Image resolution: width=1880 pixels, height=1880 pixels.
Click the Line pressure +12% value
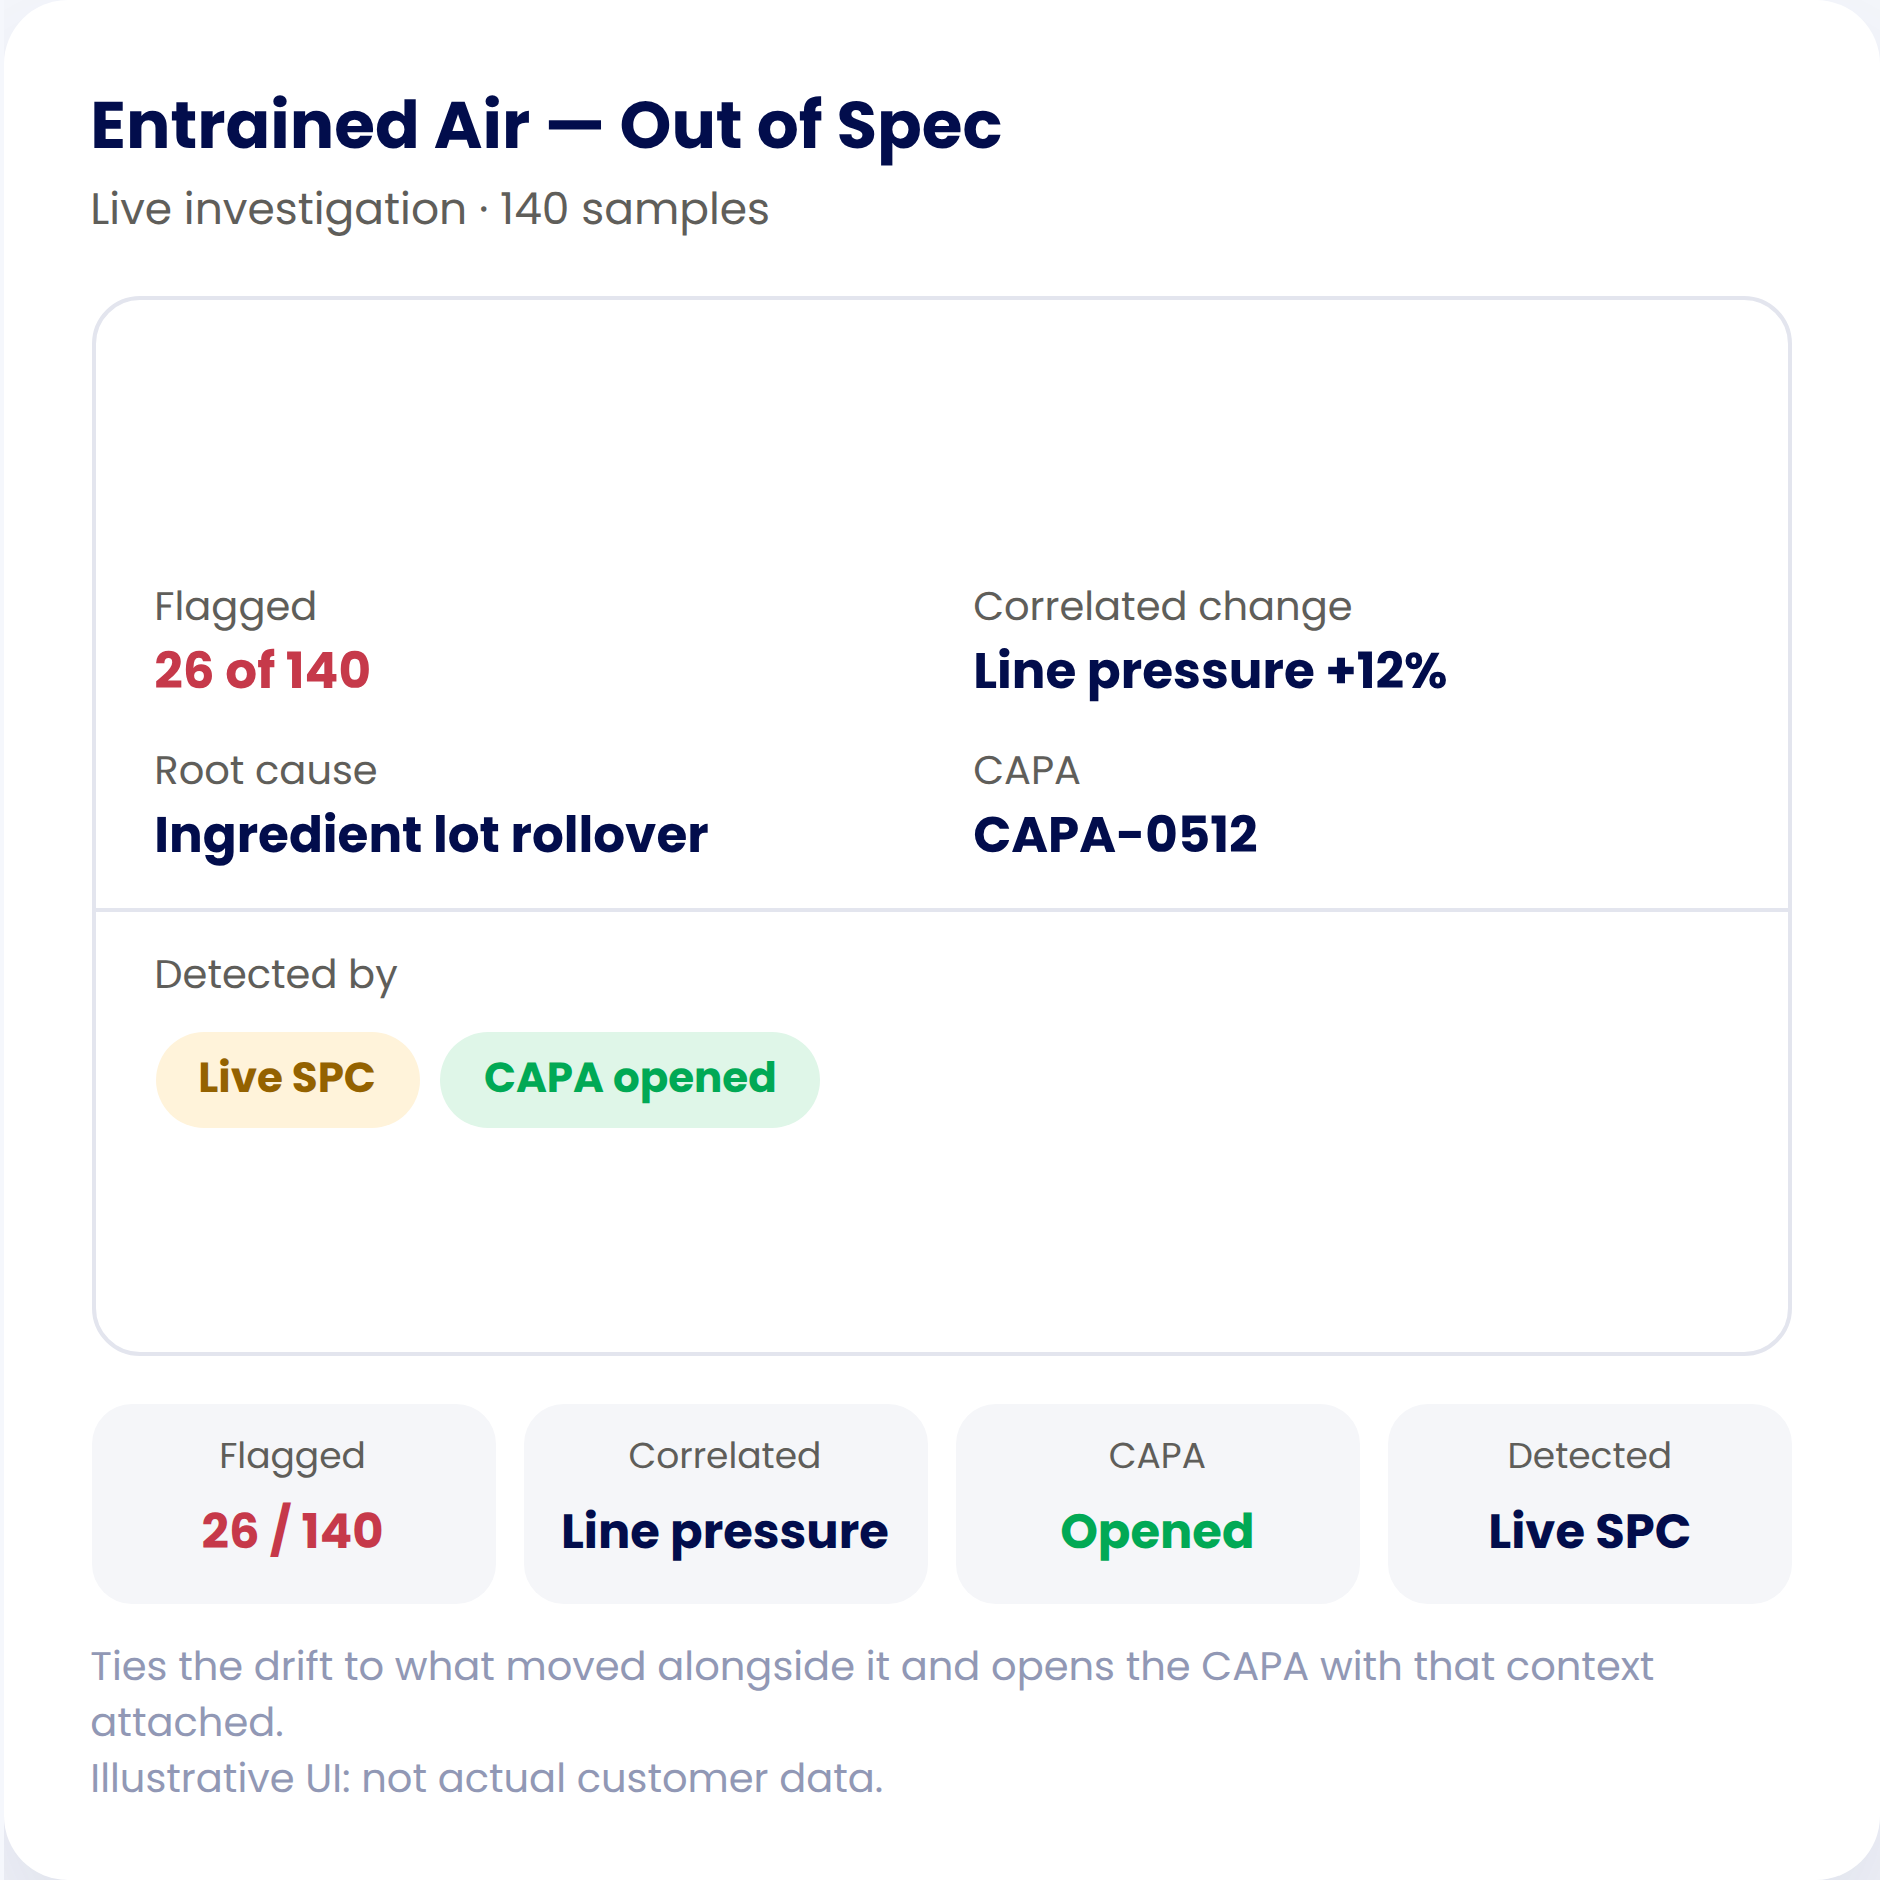pyautogui.click(x=1210, y=671)
